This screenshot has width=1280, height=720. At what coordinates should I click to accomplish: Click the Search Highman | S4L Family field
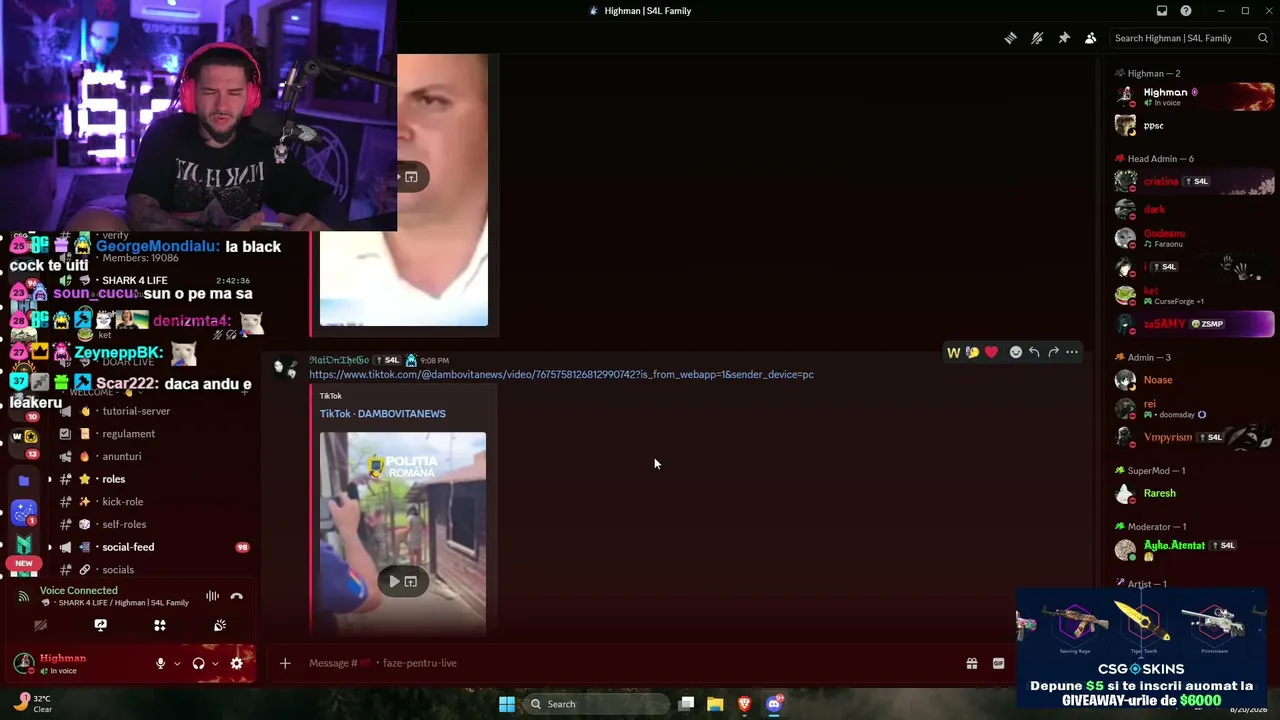[1190, 38]
